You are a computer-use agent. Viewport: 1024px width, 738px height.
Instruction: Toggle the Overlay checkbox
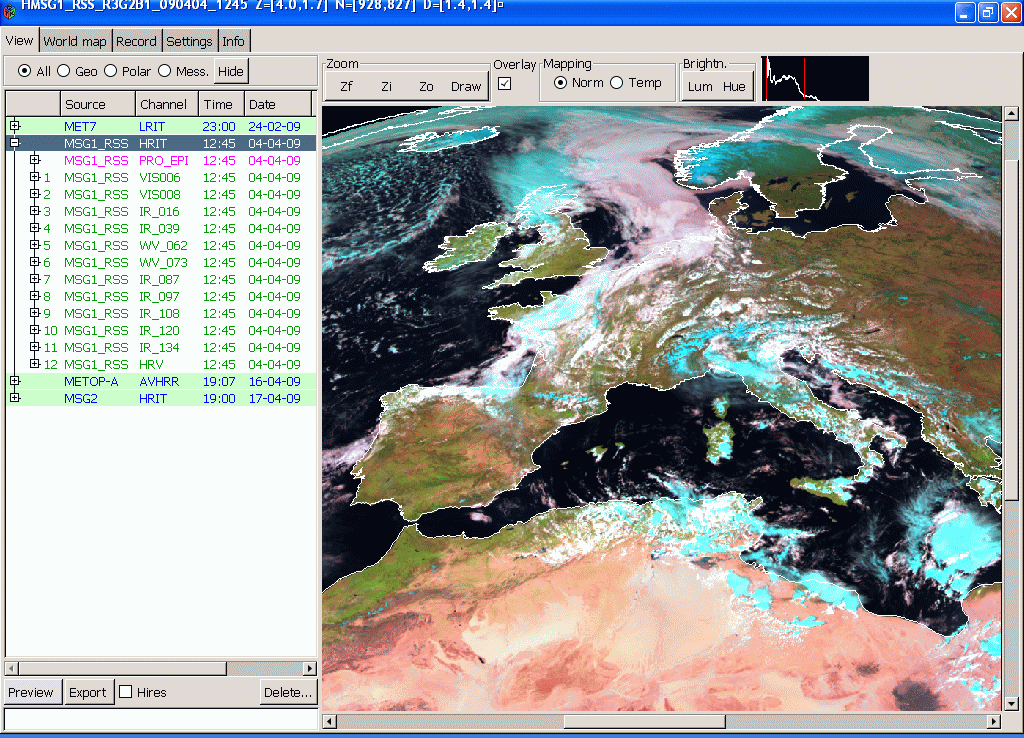pyautogui.click(x=505, y=84)
